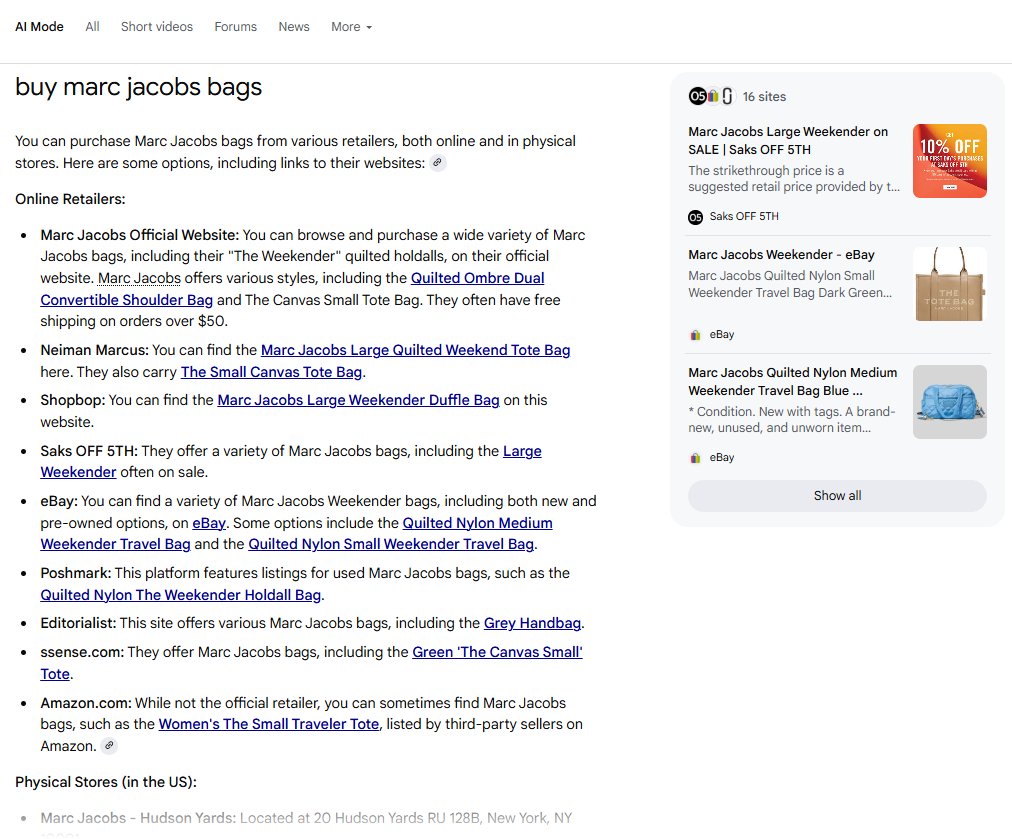This screenshot has height=839, width=1012.
Task: Click the buy marc jacobs bags query title
Action: (x=139, y=87)
